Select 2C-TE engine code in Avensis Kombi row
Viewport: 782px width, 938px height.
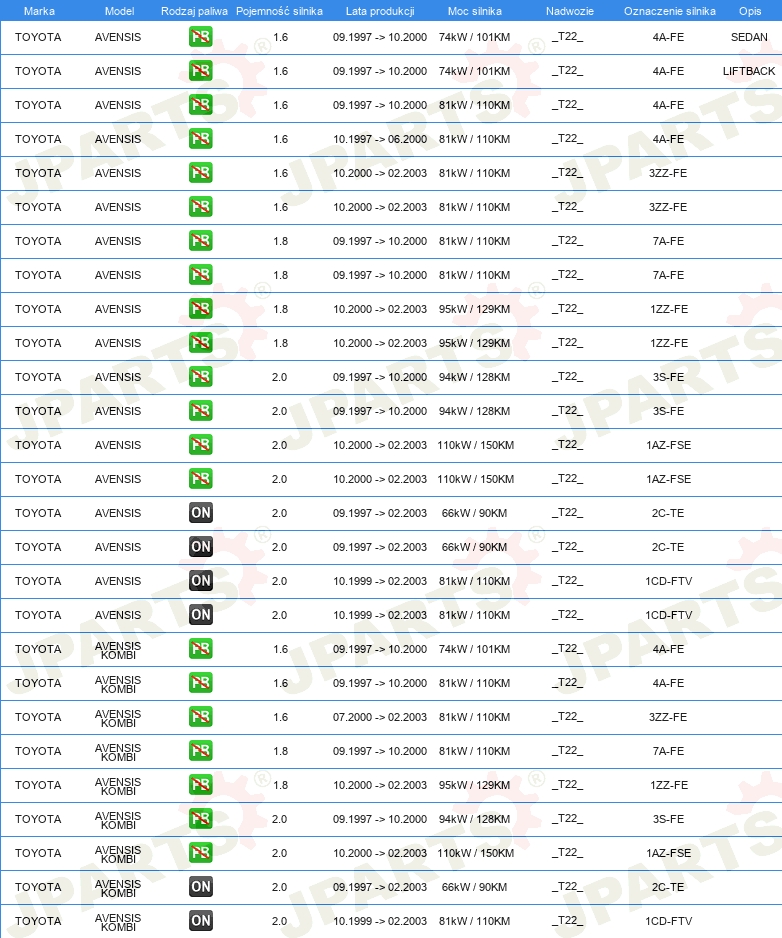(x=668, y=887)
